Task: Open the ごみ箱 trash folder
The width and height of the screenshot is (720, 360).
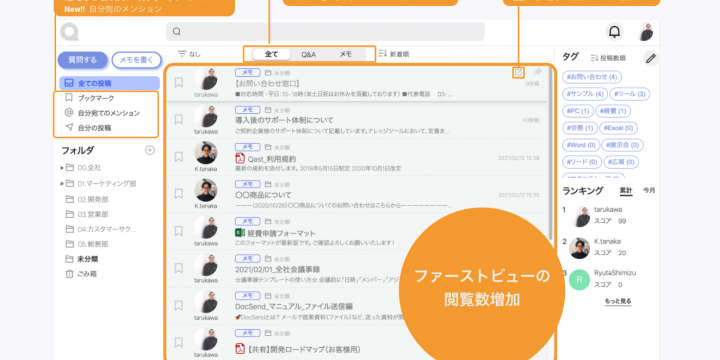Action: [x=81, y=274]
